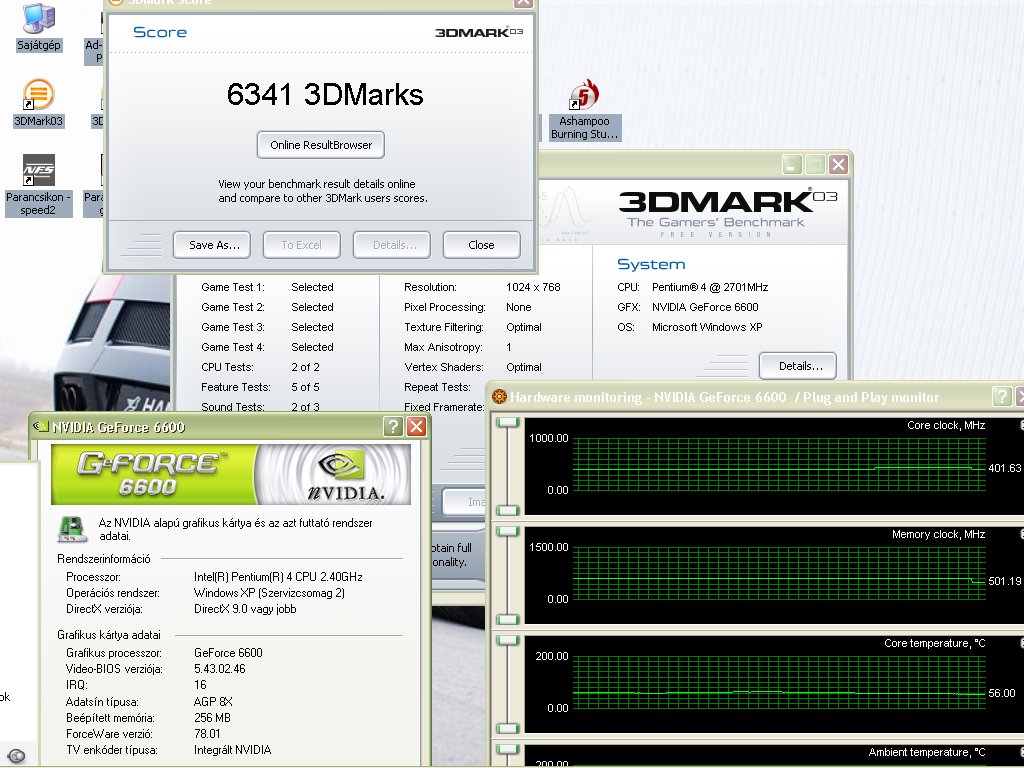Click help button in NVIDIA GeForce 6600 dialog
This screenshot has width=1024, height=768.
(393, 427)
